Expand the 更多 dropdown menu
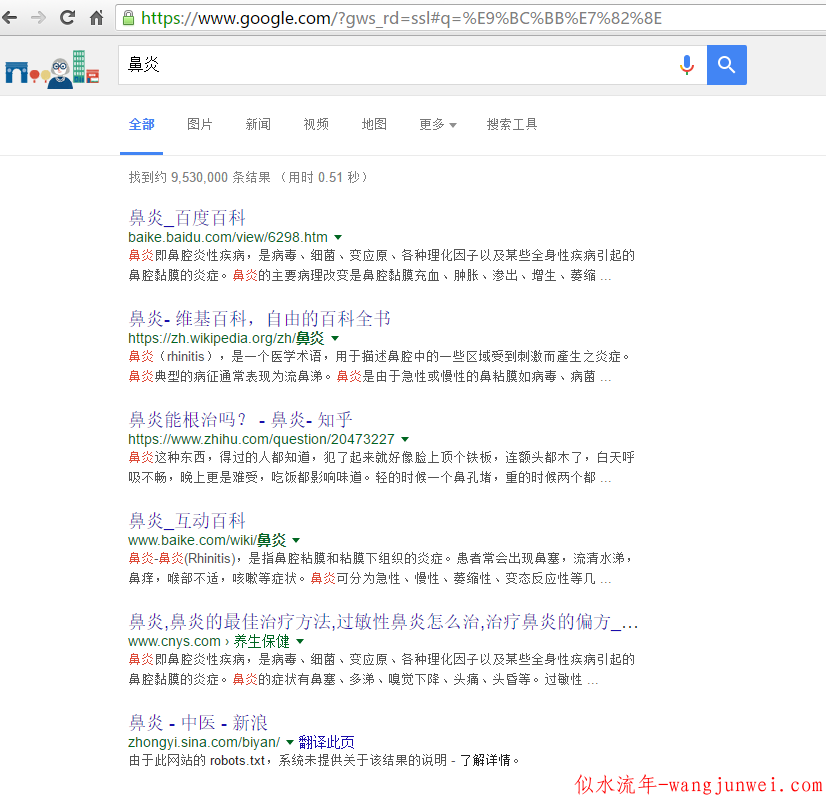Image resolution: width=826 pixels, height=795 pixels. 437,124
